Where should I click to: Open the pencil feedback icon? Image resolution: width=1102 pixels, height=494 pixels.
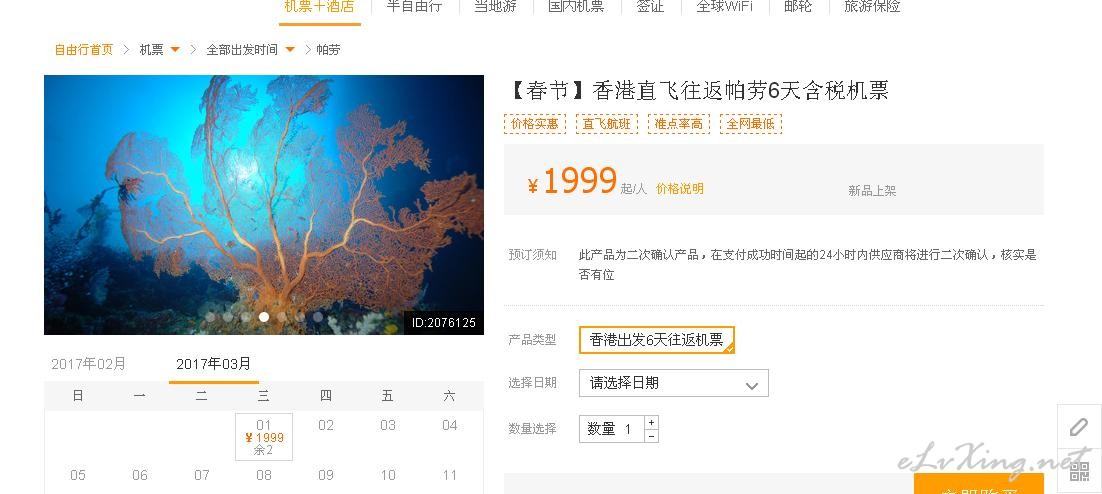(1079, 427)
